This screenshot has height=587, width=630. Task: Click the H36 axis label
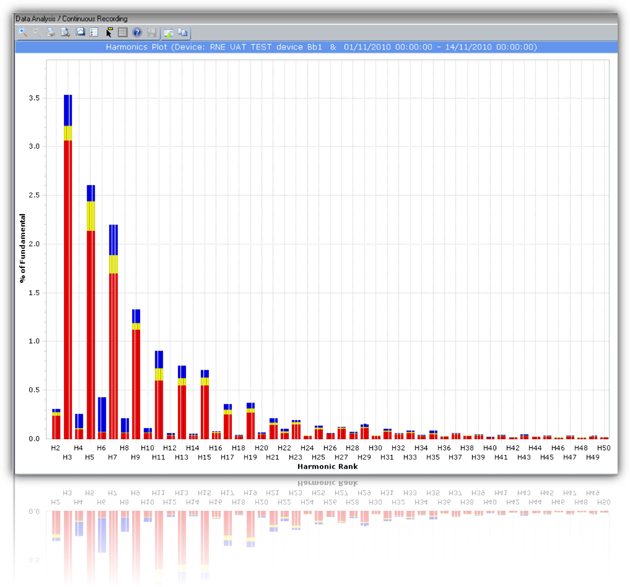[x=444, y=448]
